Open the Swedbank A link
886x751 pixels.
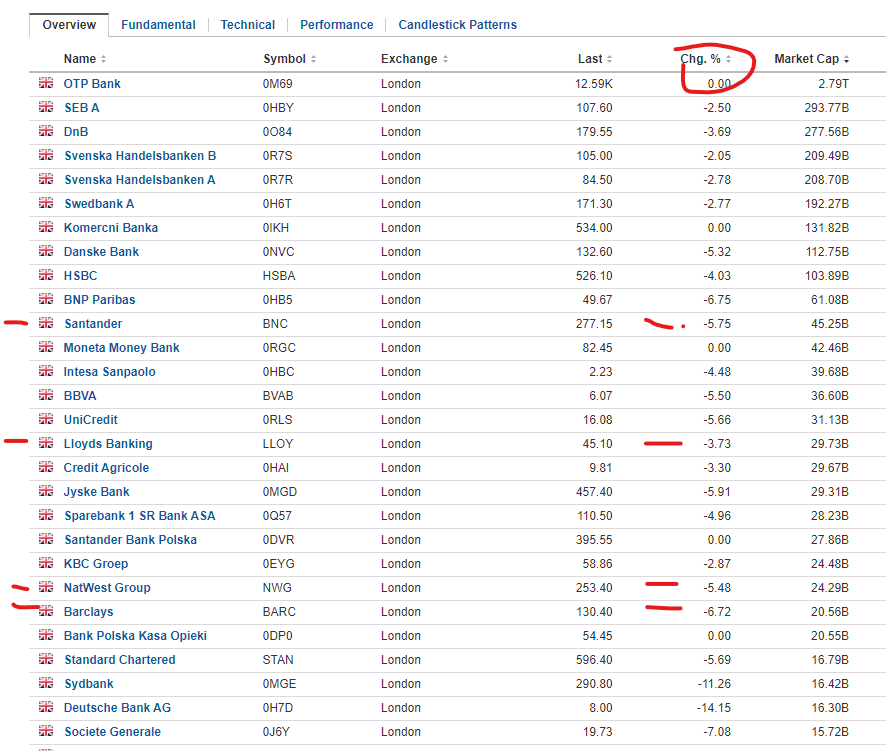(99, 204)
